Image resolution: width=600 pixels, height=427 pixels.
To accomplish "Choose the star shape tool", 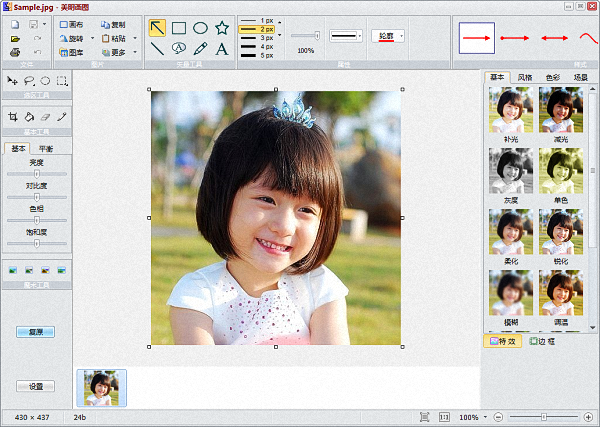I will (222, 27).
